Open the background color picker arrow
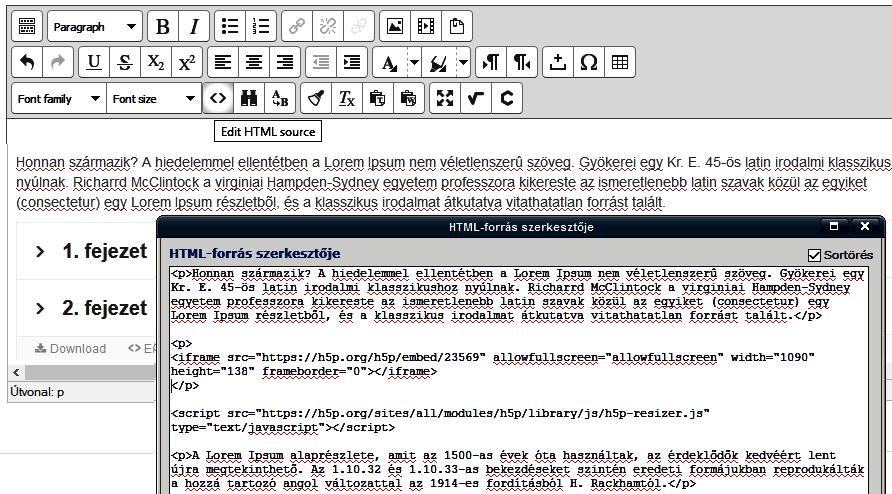The height and width of the screenshot is (494, 892). pyautogui.click(x=464, y=62)
